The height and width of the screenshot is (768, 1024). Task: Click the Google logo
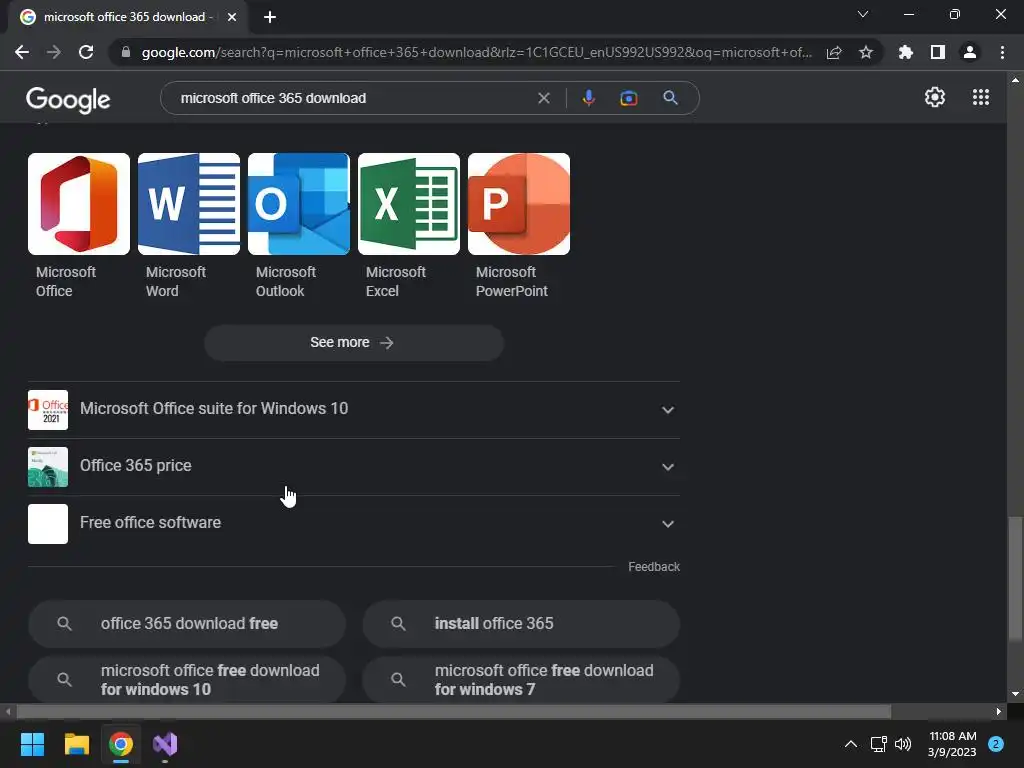pos(68,99)
